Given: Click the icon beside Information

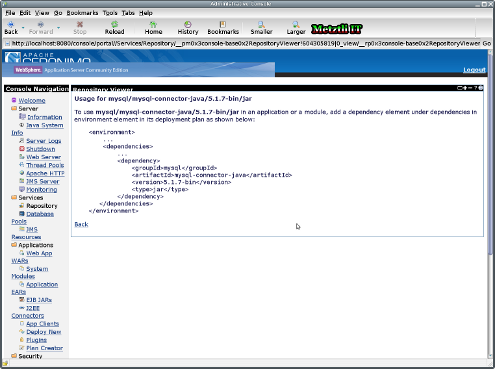Looking at the screenshot, I should [x=22, y=116].
